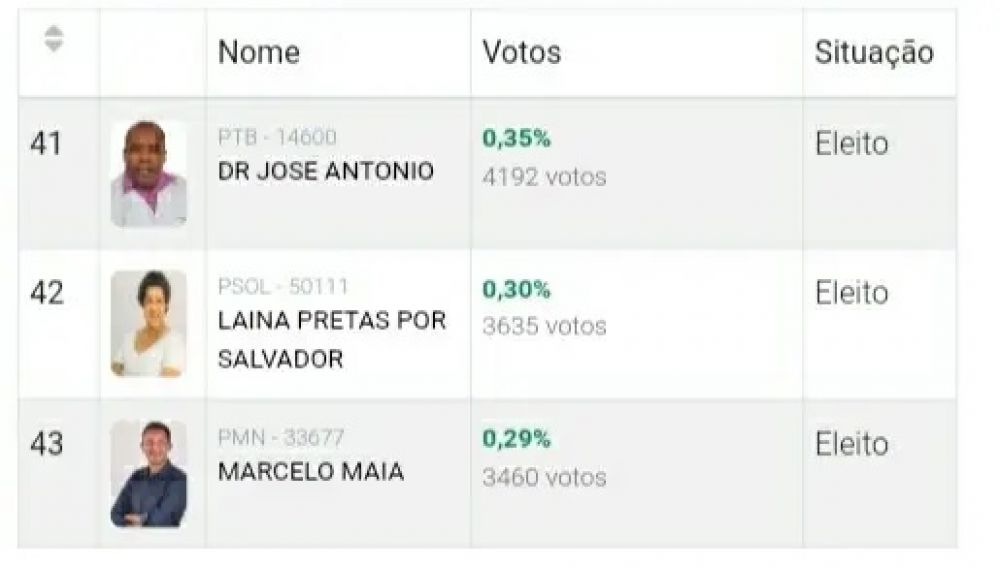Screen dimensions: 1000x568
Task: Select the PMN - 33677 party label
Action: (281, 438)
